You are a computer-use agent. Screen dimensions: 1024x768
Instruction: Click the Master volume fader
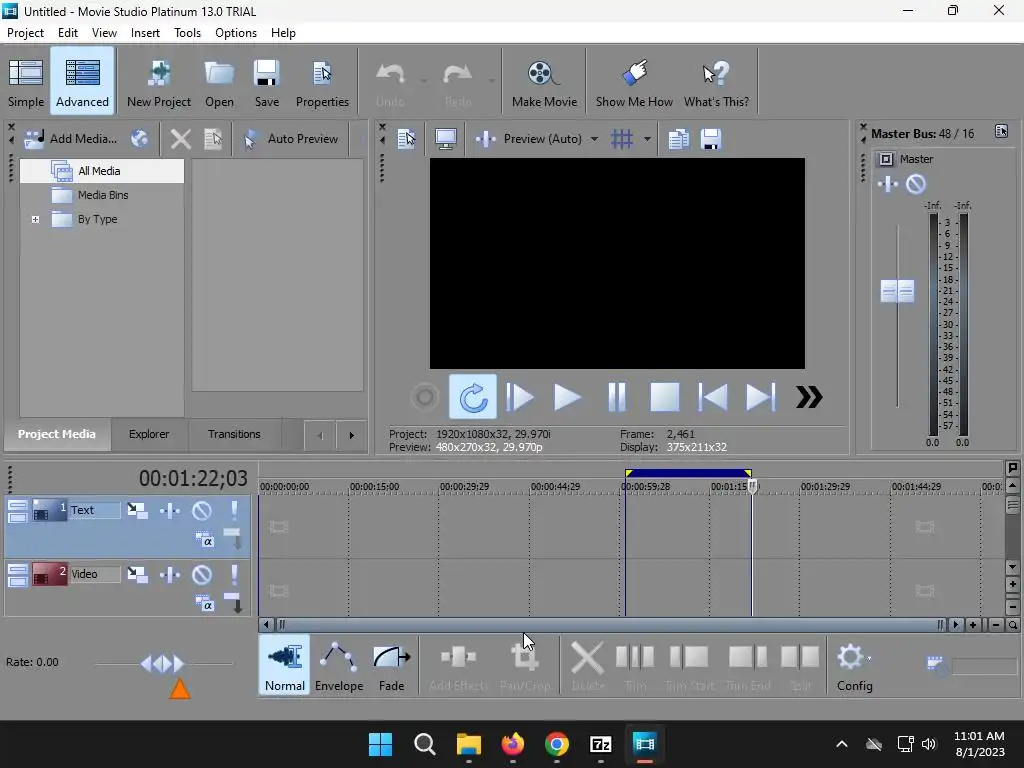pos(897,291)
